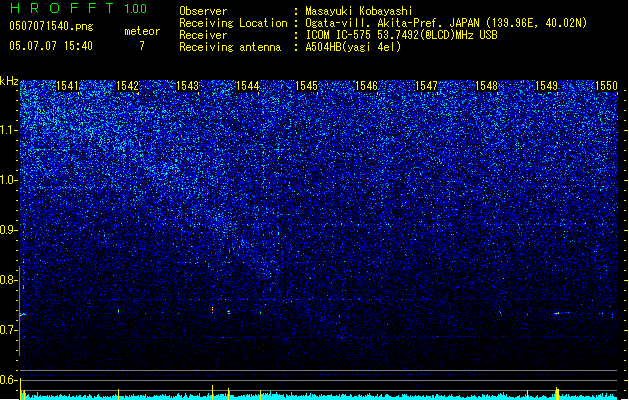Image resolution: width=629 pixels, height=400 pixels.
Task: Click the 1549 time marker
Action: point(546,86)
